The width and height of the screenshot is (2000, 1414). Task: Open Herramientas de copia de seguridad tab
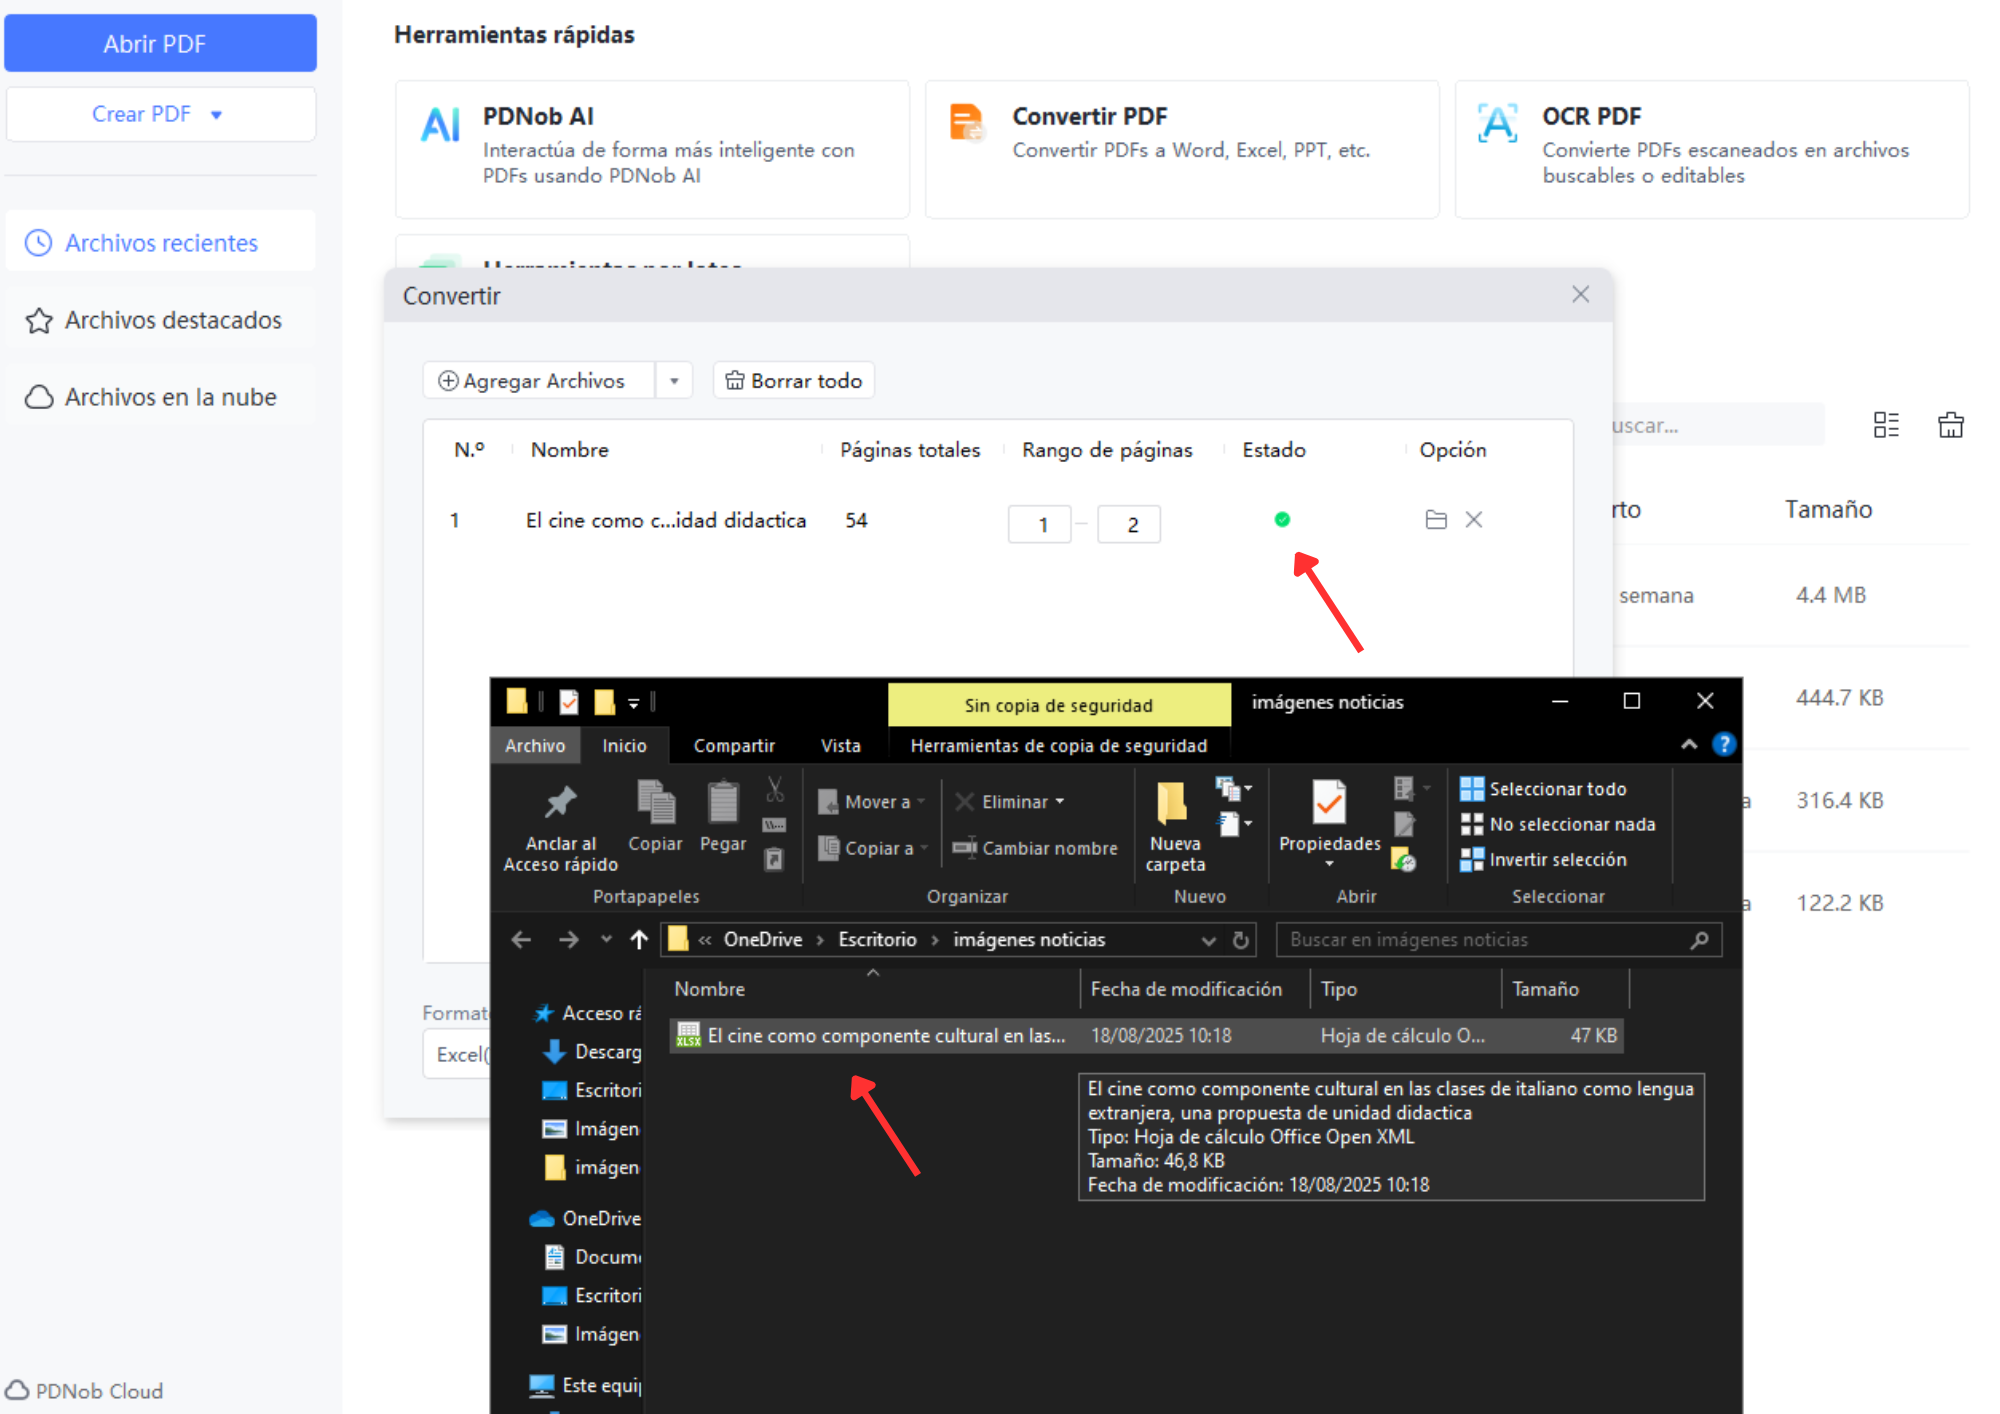tap(1058, 745)
